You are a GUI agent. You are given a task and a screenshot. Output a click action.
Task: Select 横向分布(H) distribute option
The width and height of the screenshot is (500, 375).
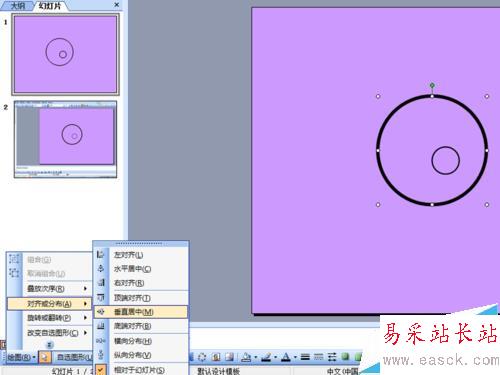(x=141, y=341)
